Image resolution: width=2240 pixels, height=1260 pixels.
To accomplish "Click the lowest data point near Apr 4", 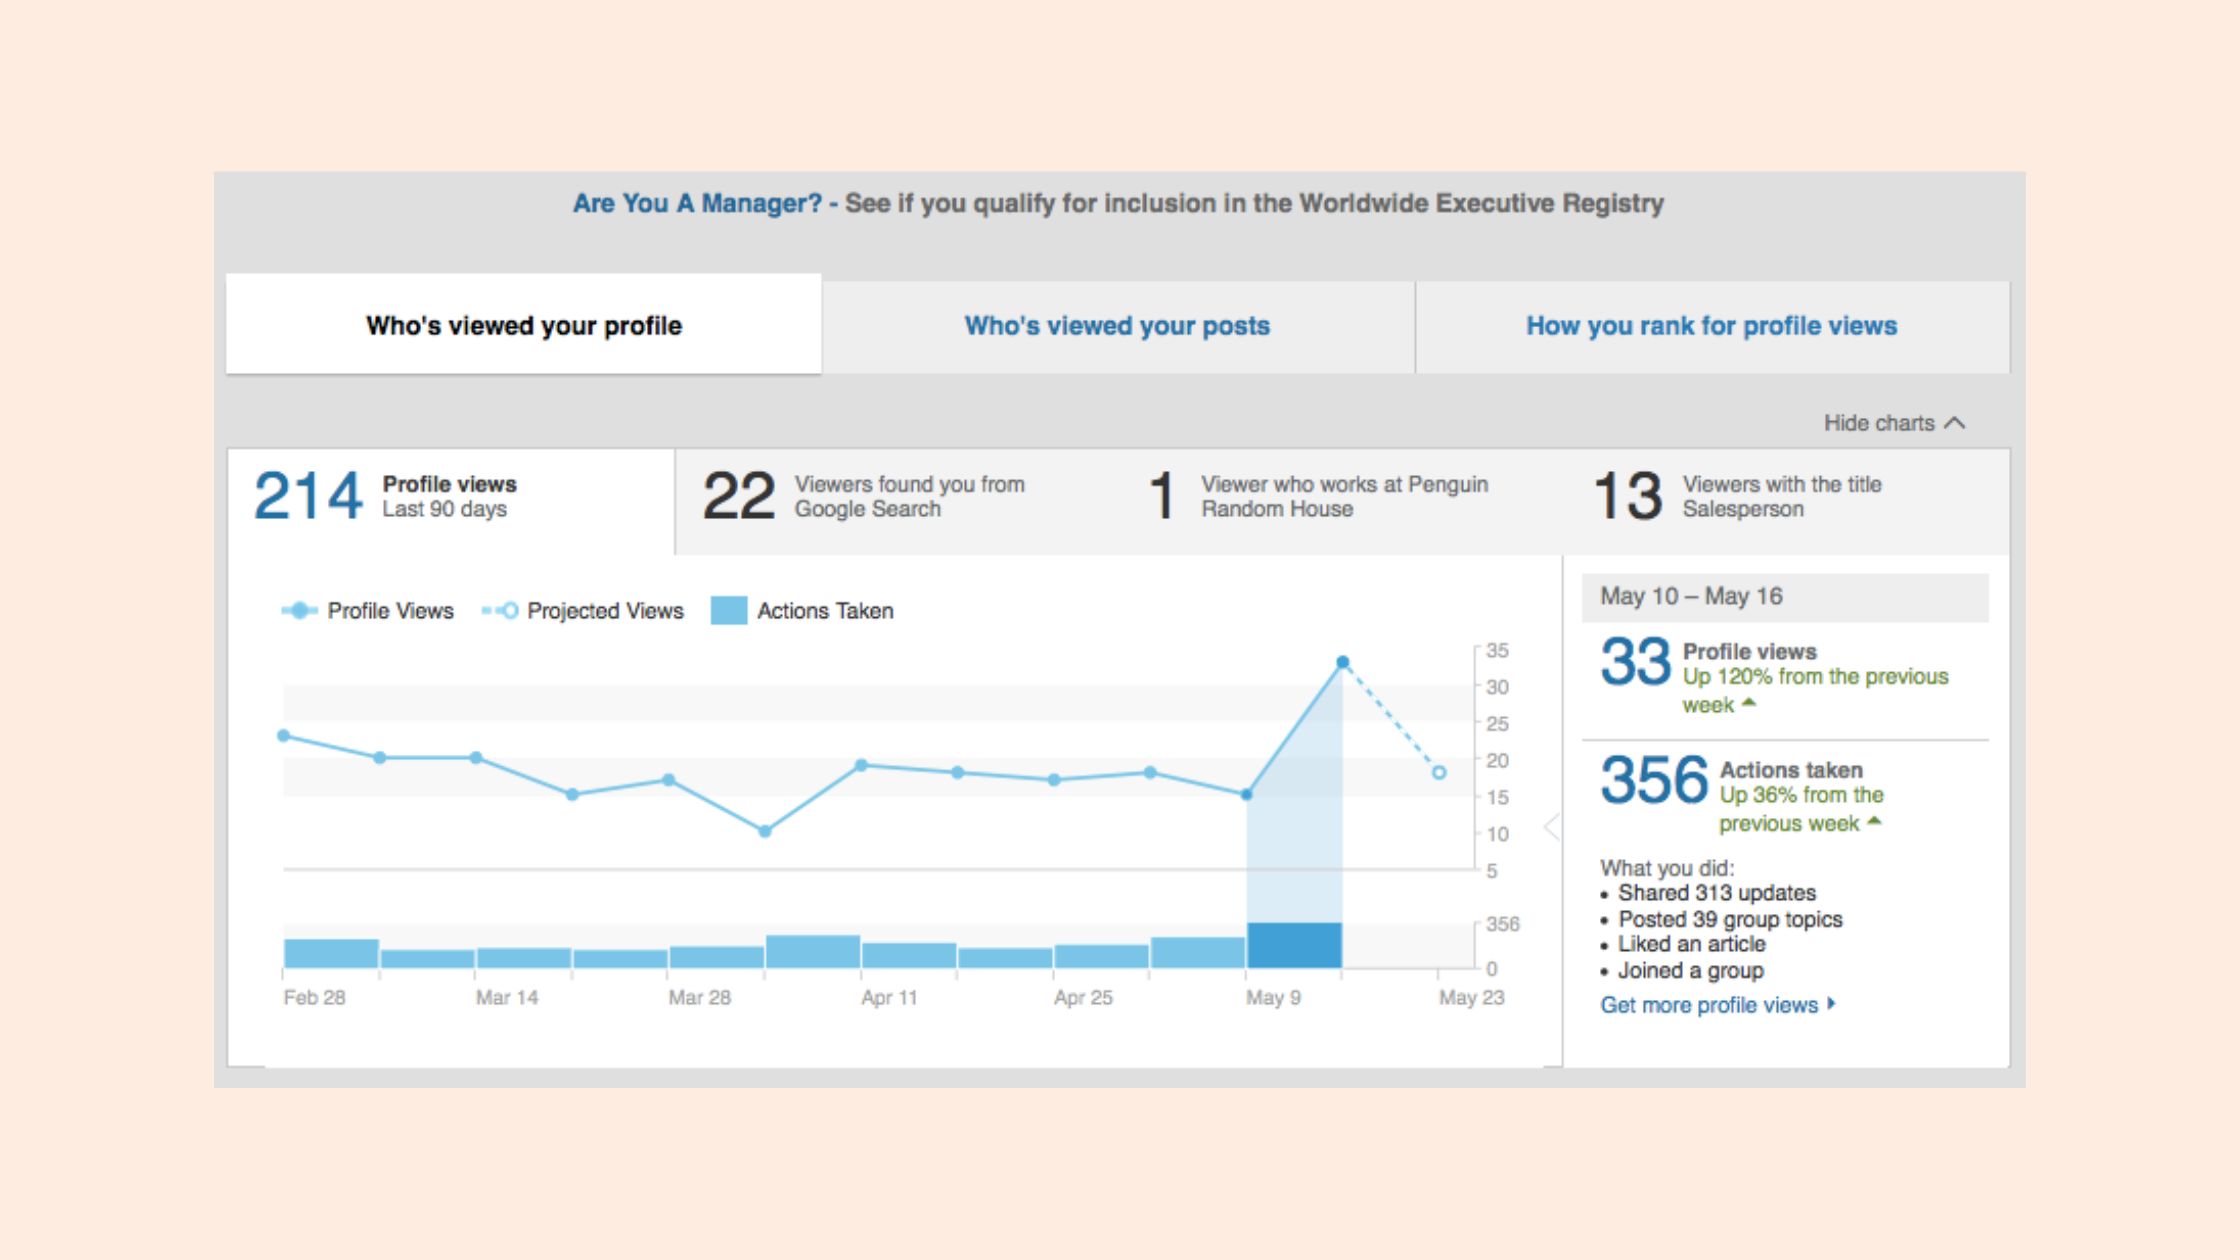I will pos(765,831).
